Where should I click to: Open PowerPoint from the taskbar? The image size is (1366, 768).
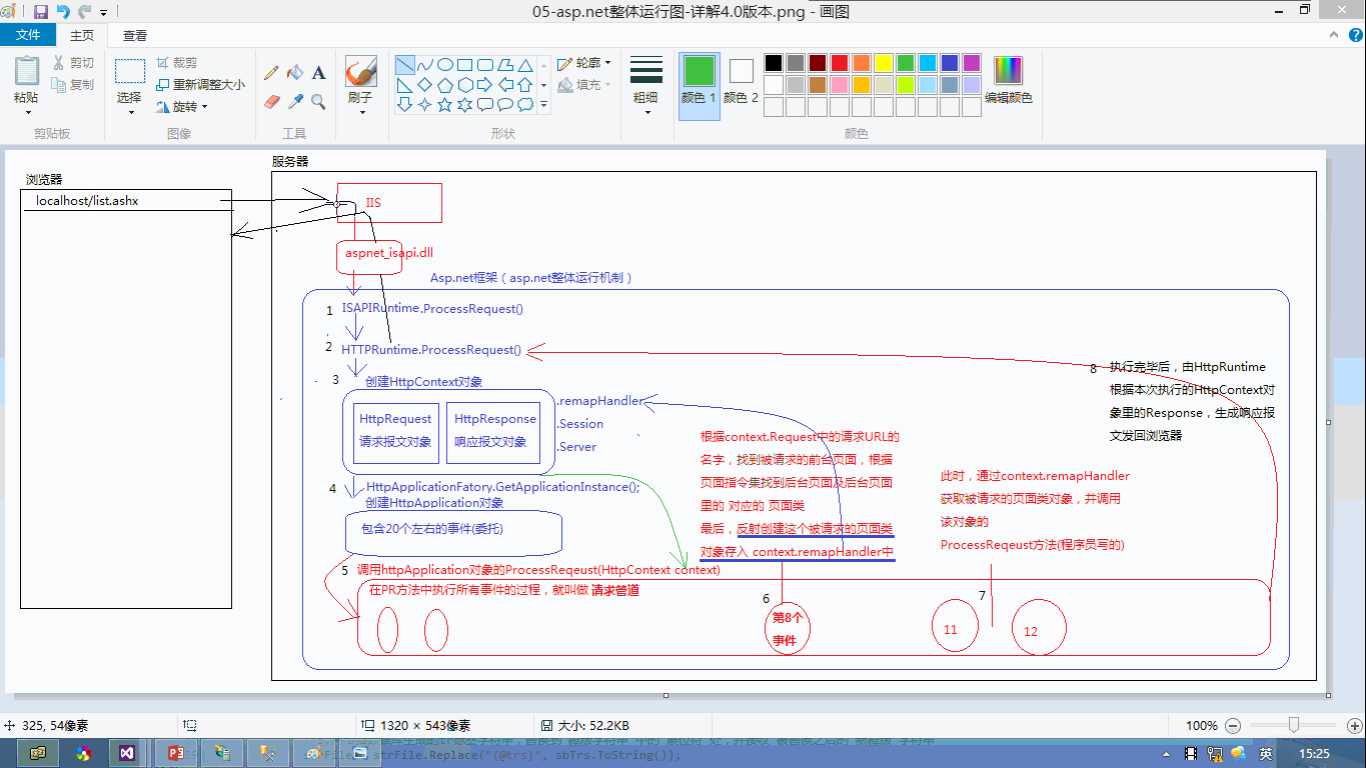(176, 753)
